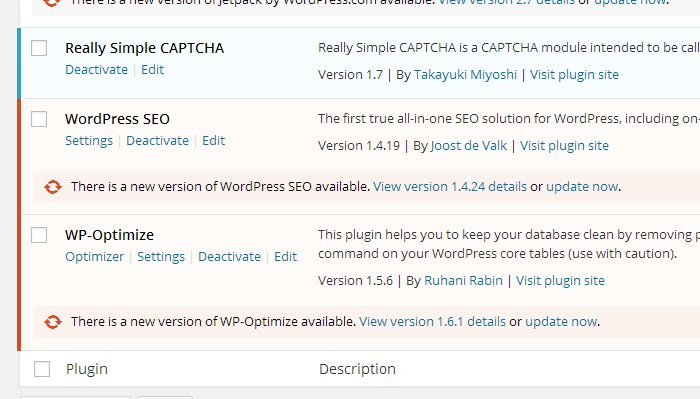Check the Really Simple CAPTCHA plugin checkbox

click(x=39, y=48)
